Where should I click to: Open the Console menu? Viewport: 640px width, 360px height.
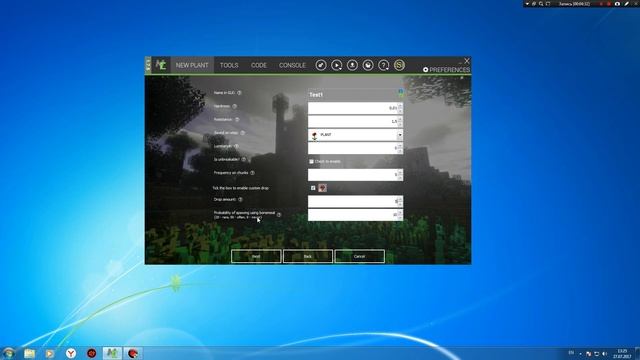click(x=292, y=65)
